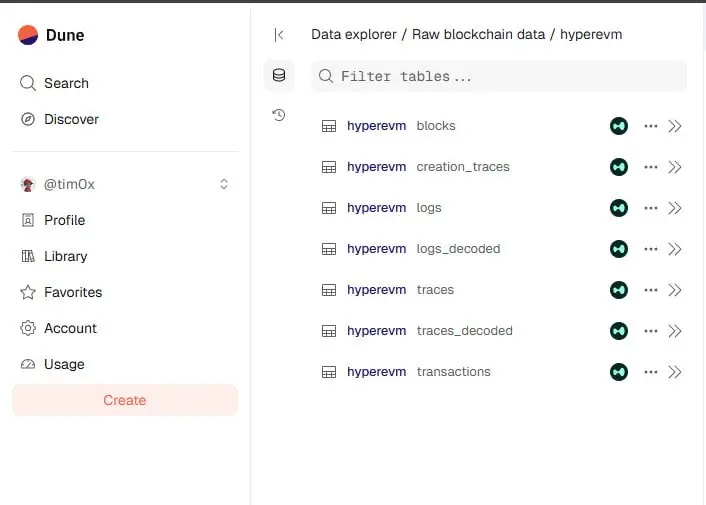The image size is (706, 505).
Task: Expand the hyperevm blocks table columns
Action: (675, 126)
